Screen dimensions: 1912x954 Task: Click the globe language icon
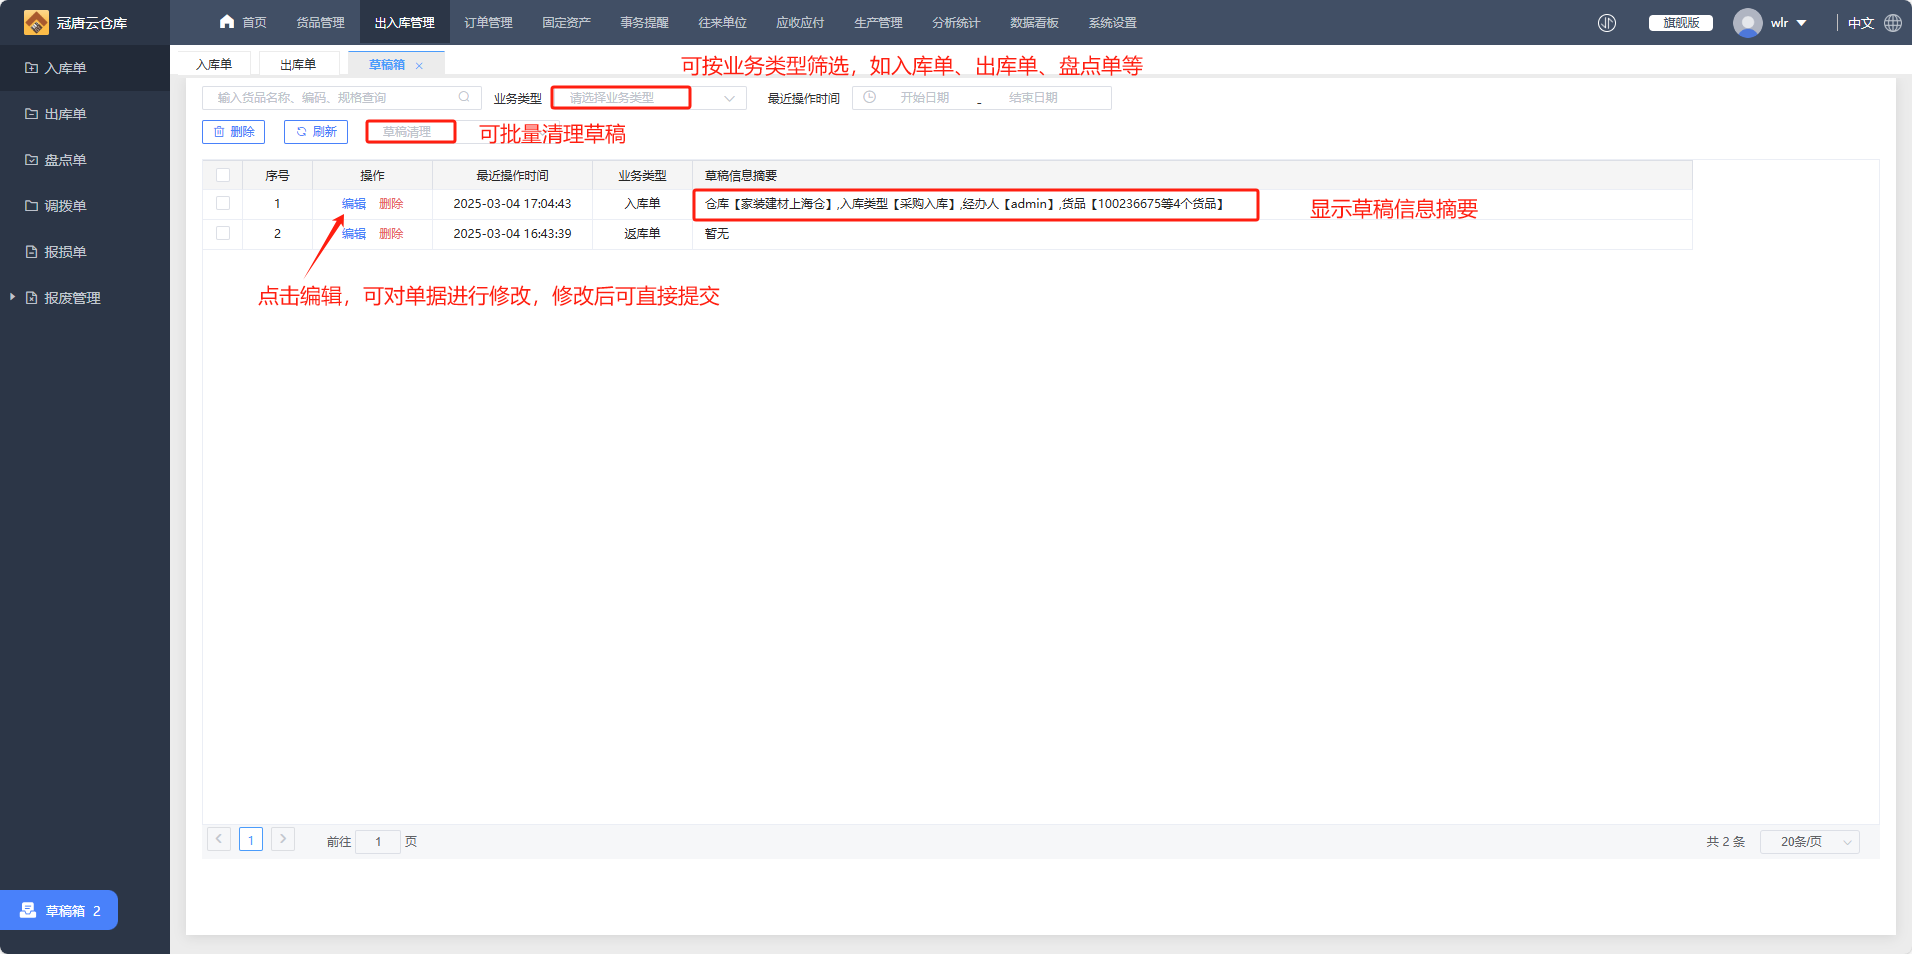click(x=1893, y=22)
